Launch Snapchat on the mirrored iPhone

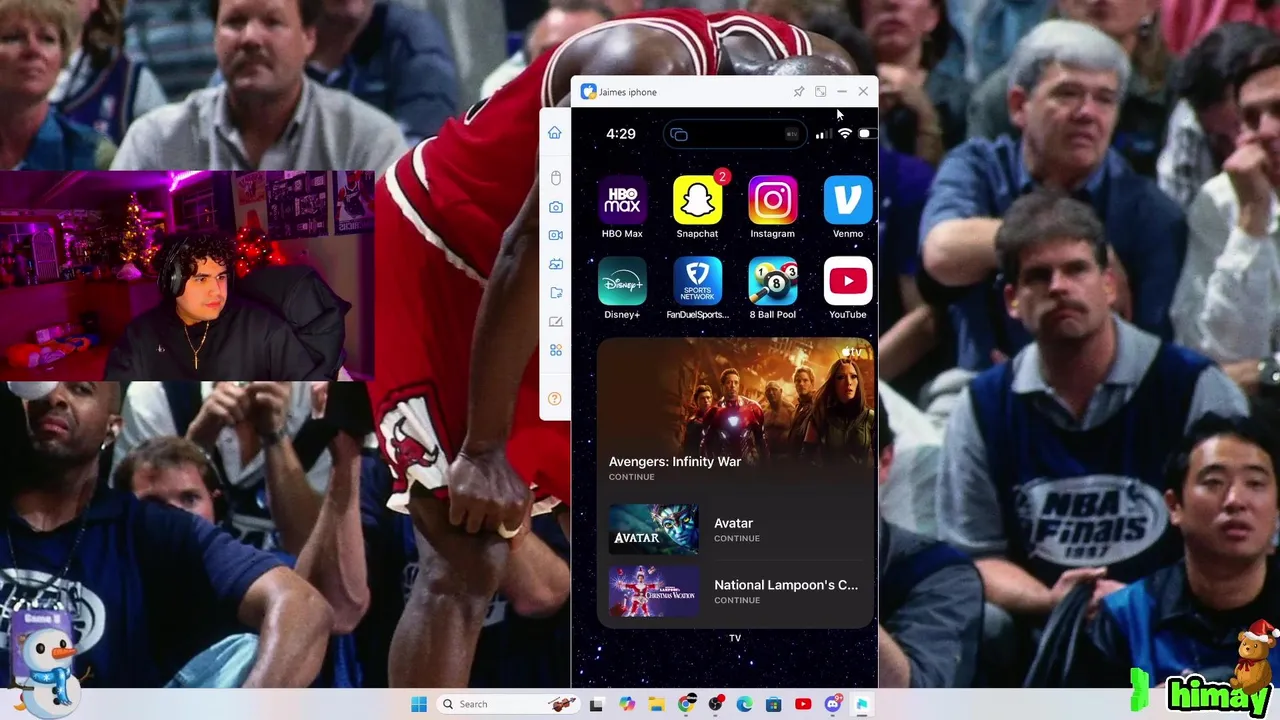(x=697, y=201)
